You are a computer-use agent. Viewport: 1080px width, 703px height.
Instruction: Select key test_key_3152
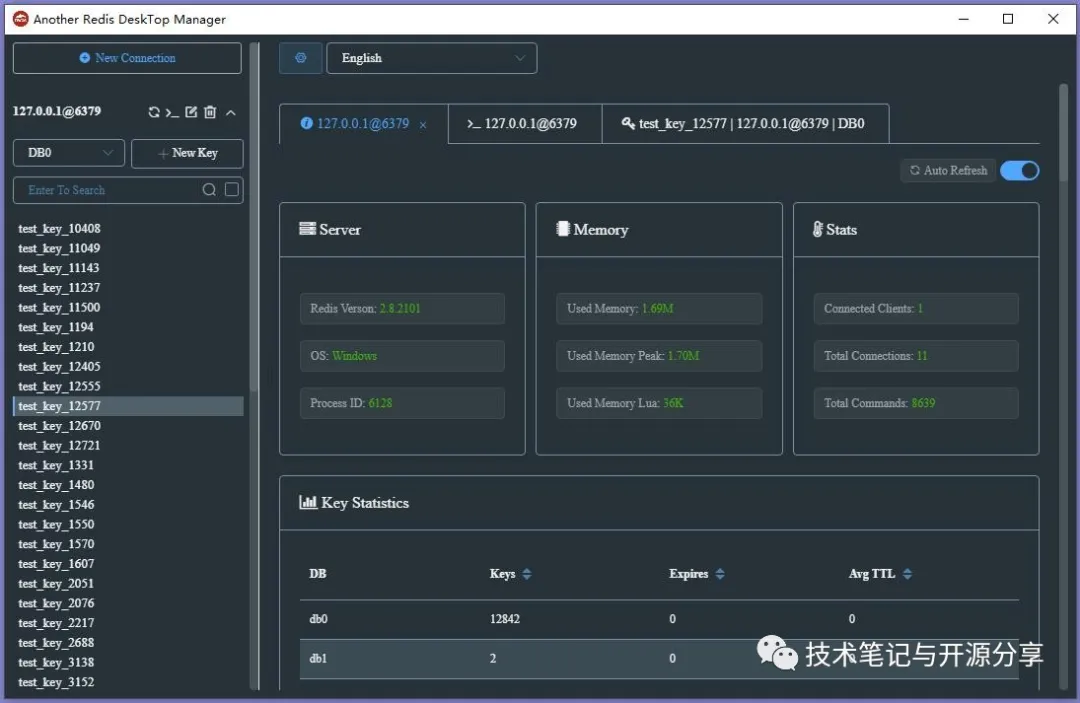tap(128, 682)
